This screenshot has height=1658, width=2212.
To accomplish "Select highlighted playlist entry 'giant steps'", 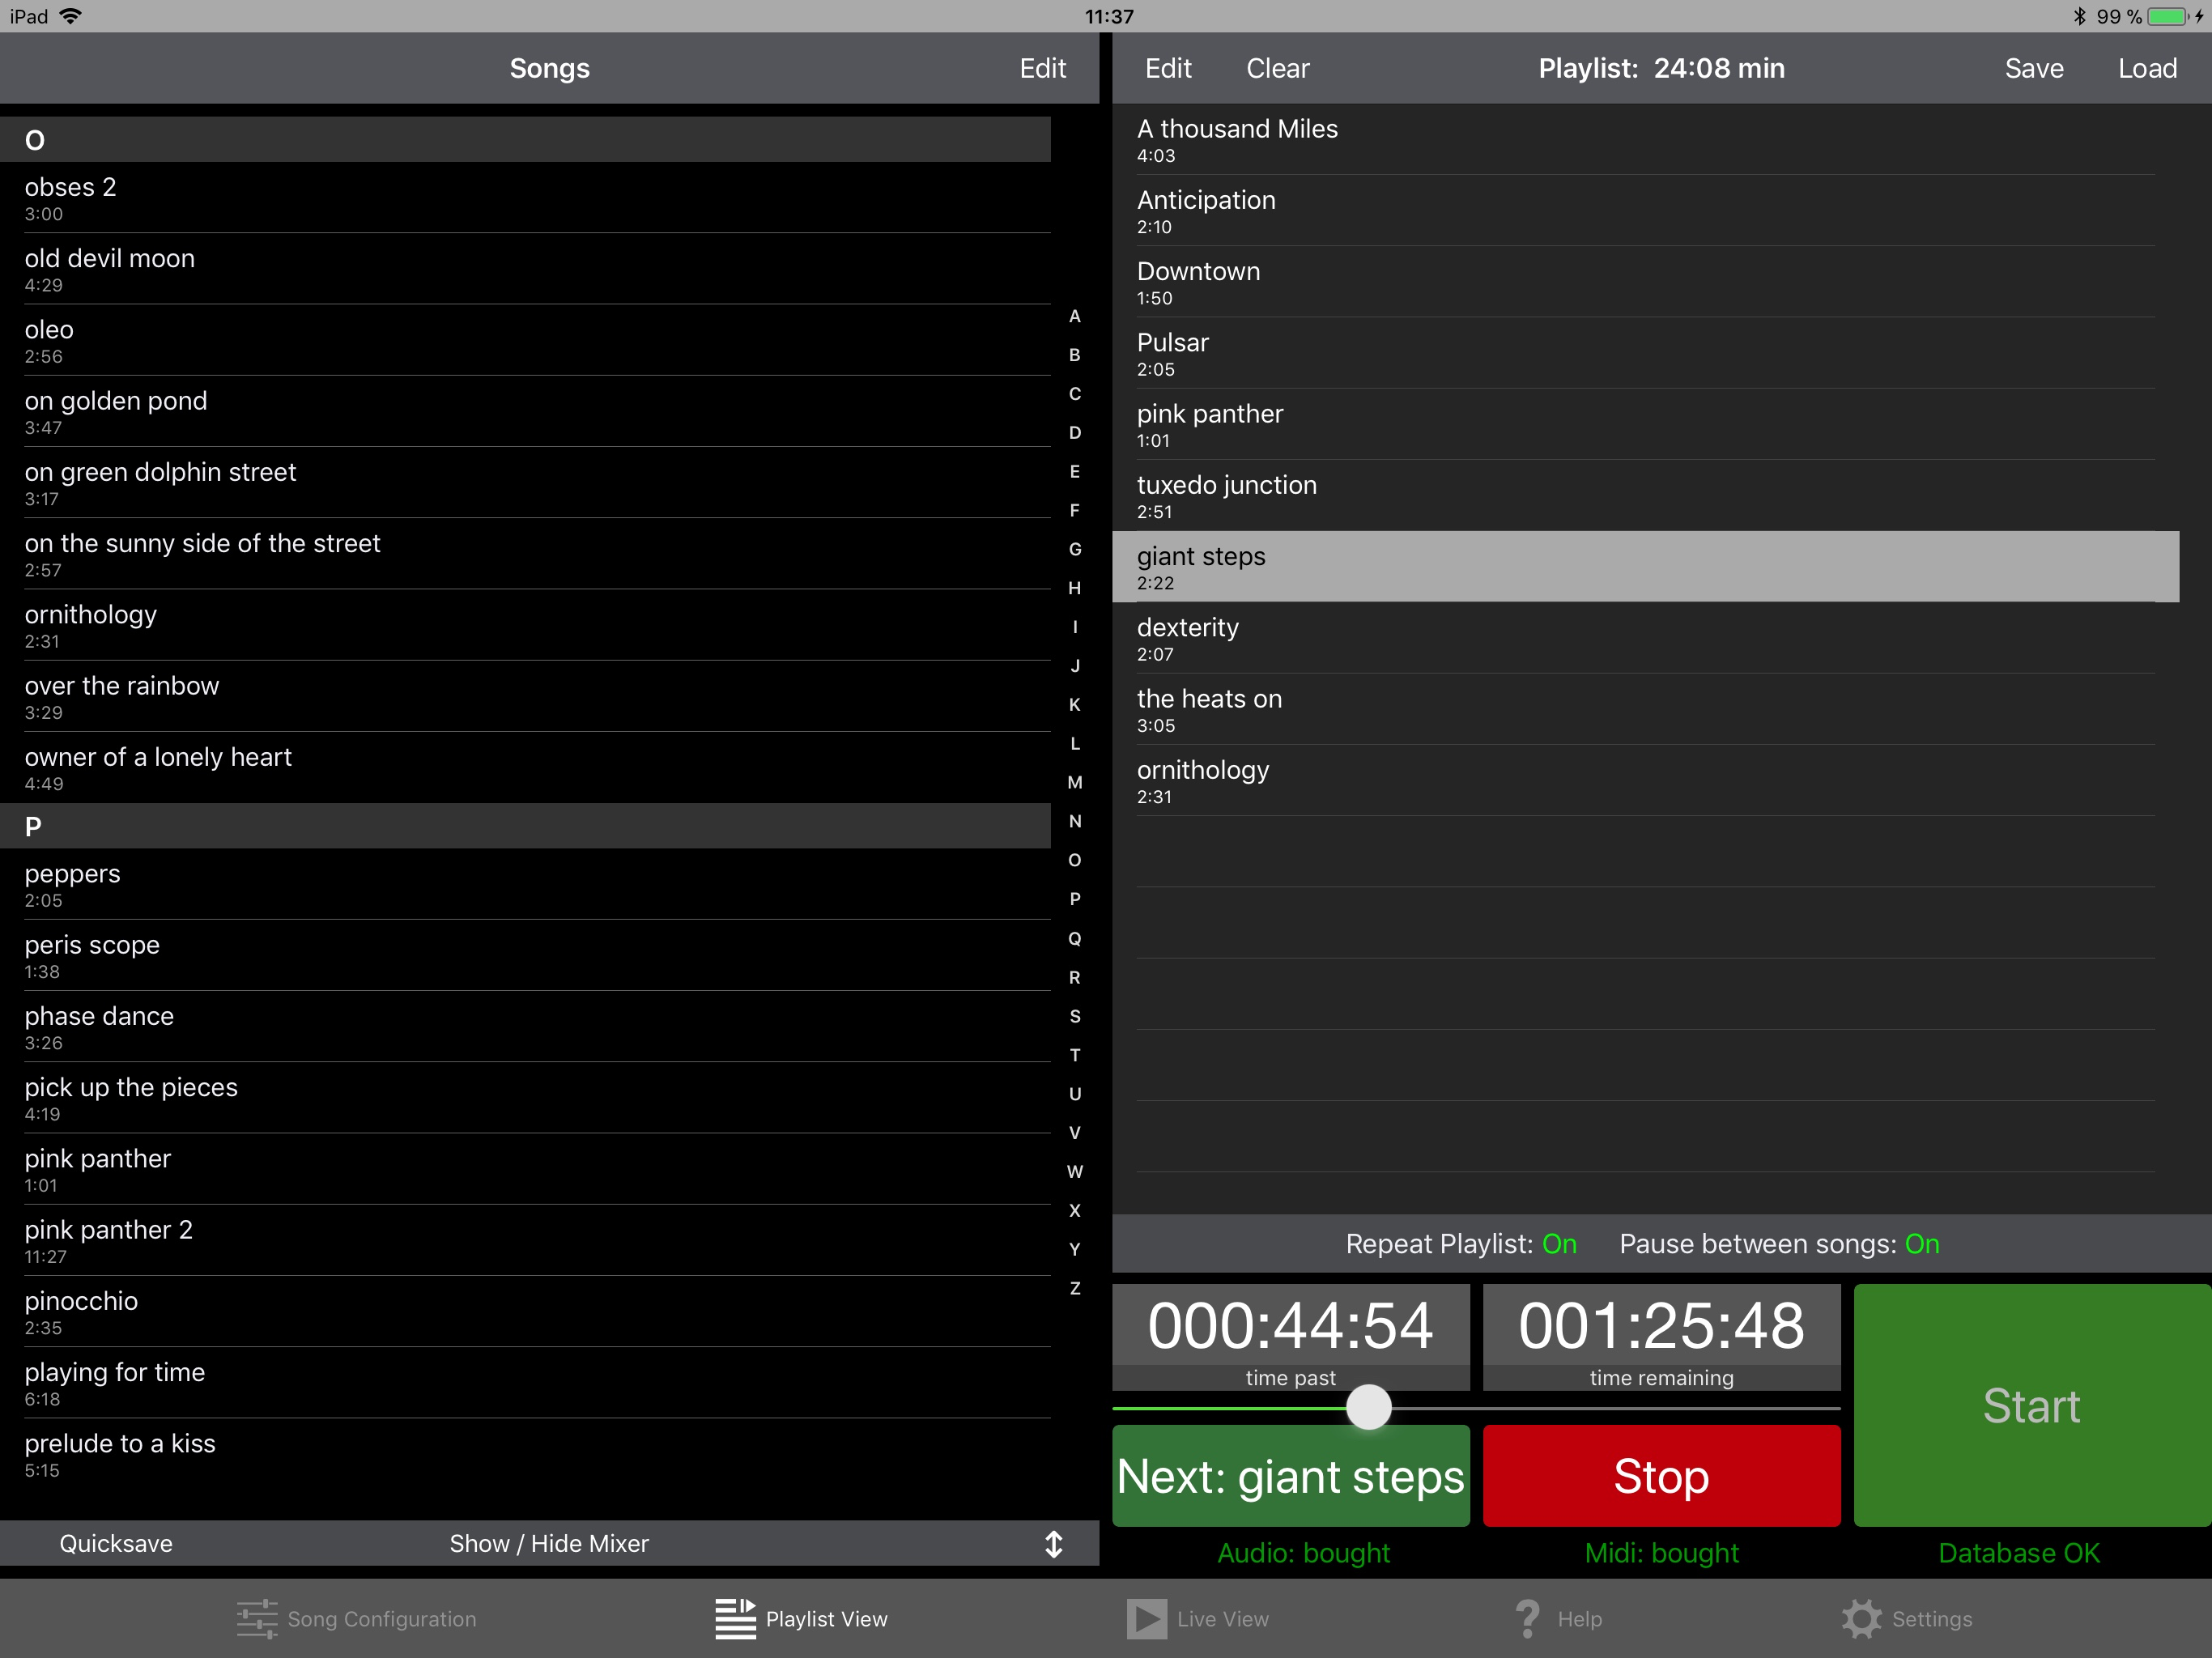I will [1645, 567].
